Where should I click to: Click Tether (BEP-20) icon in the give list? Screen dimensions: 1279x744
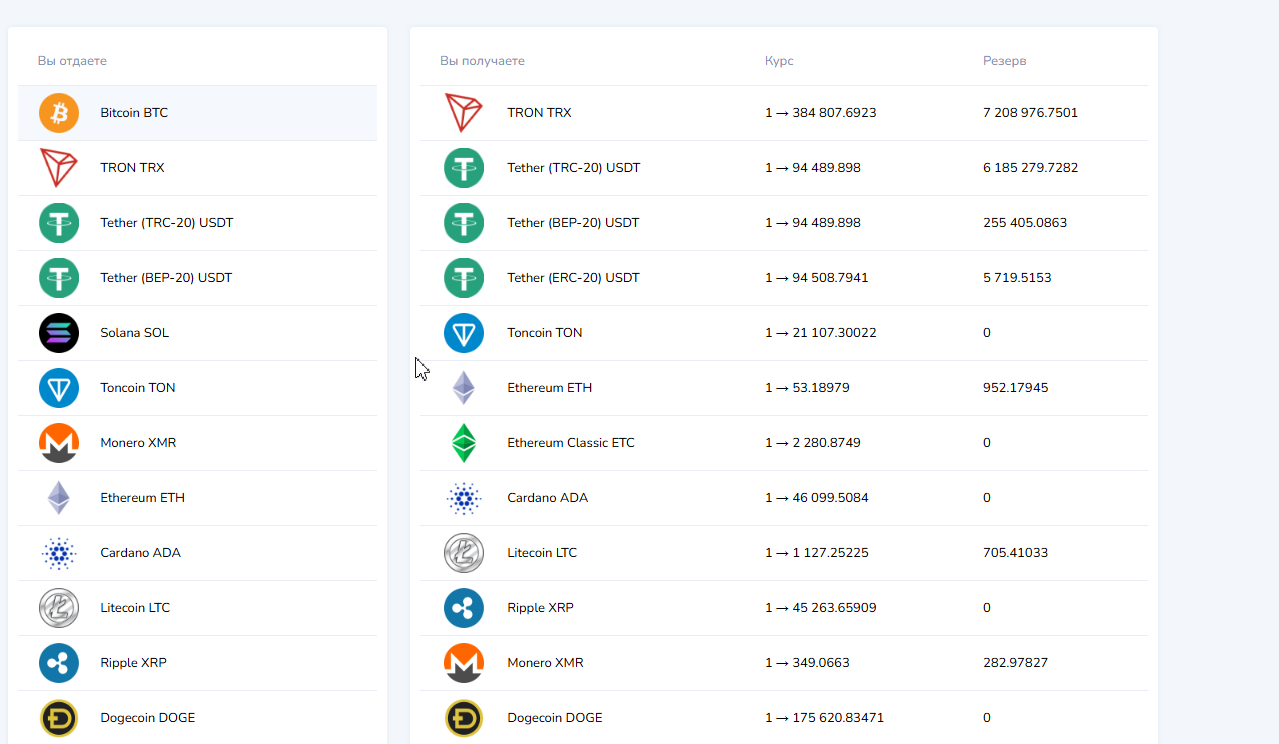click(x=59, y=278)
